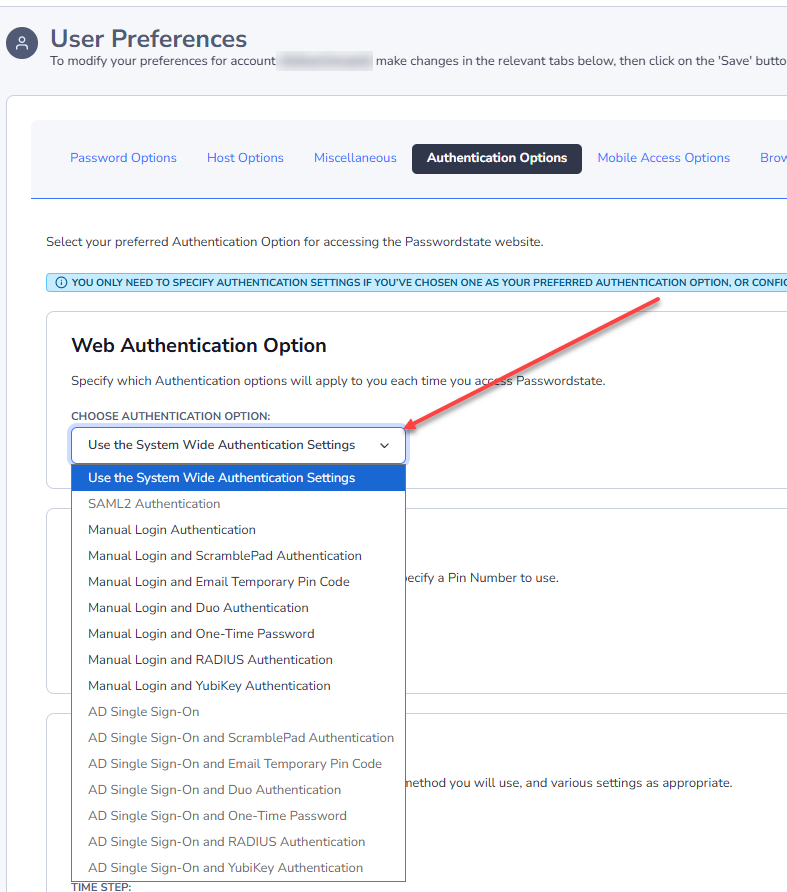The width and height of the screenshot is (787, 892).
Task: Collapse the Choose Authentication Option dropdown
Action: [x=238, y=445]
